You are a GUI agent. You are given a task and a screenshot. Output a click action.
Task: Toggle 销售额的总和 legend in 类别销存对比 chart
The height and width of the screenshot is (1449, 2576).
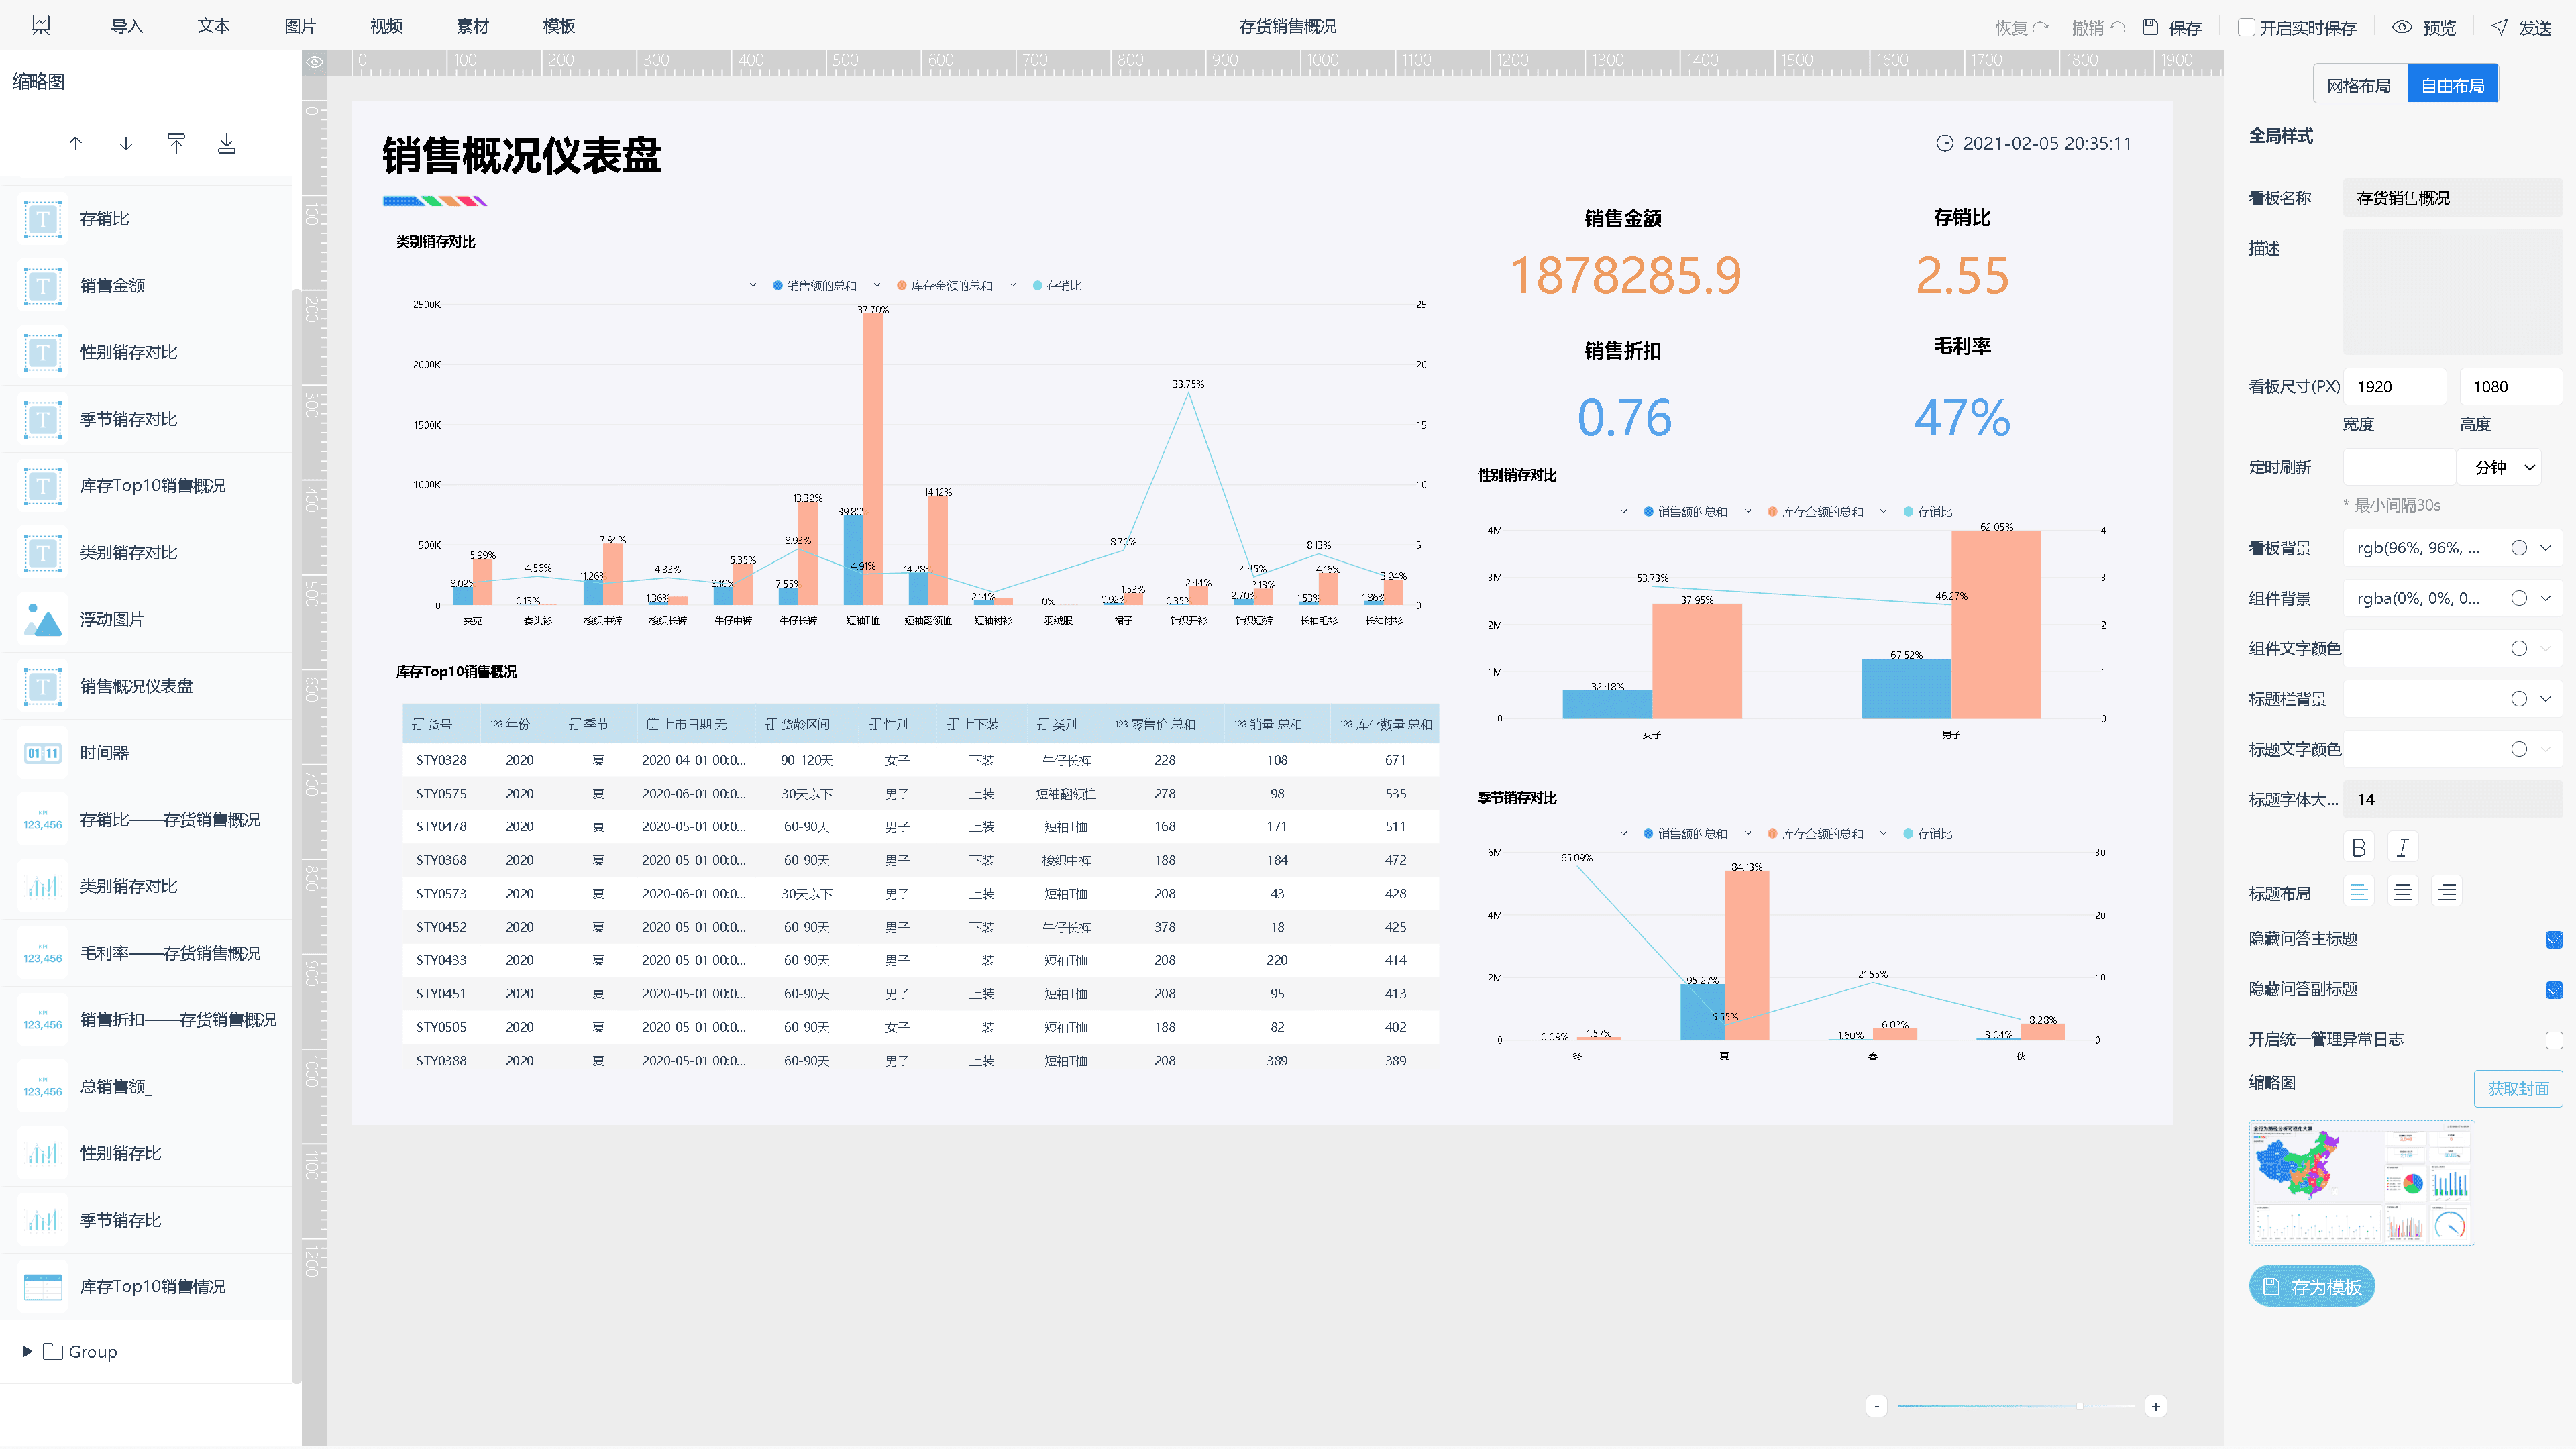[x=815, y=286]
